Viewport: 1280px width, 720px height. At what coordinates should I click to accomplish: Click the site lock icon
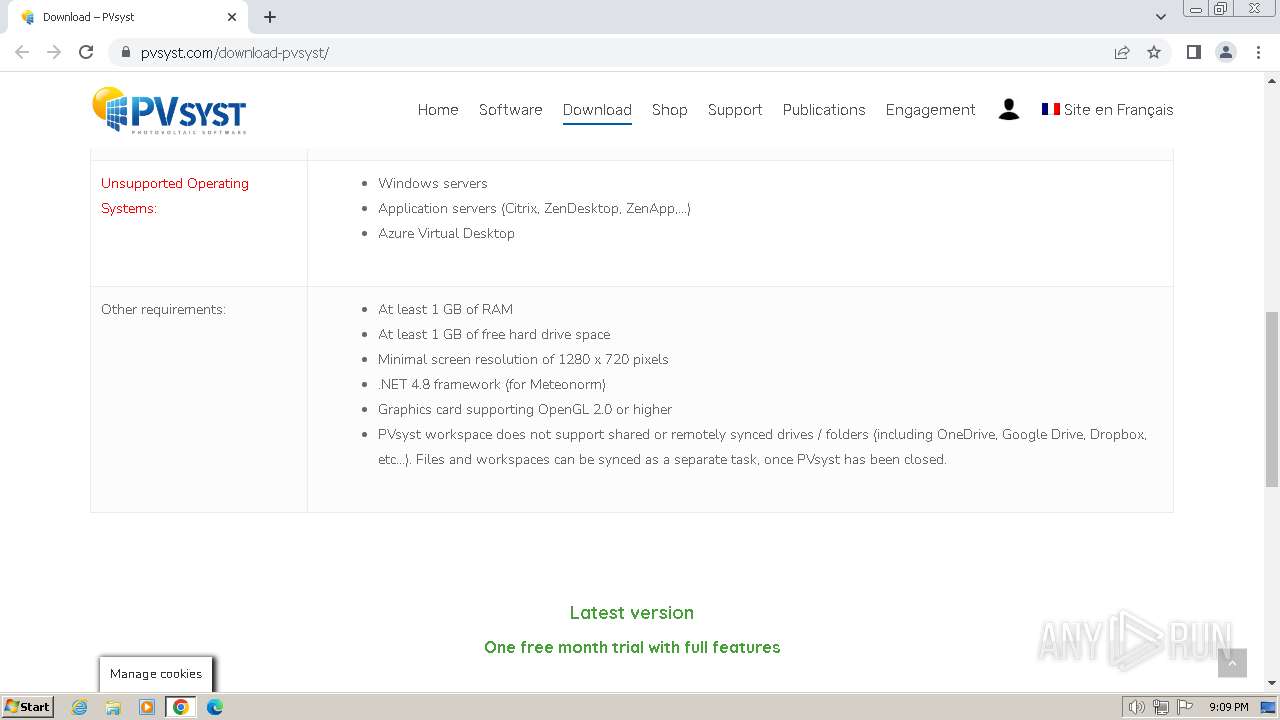[x=126, y=52]
